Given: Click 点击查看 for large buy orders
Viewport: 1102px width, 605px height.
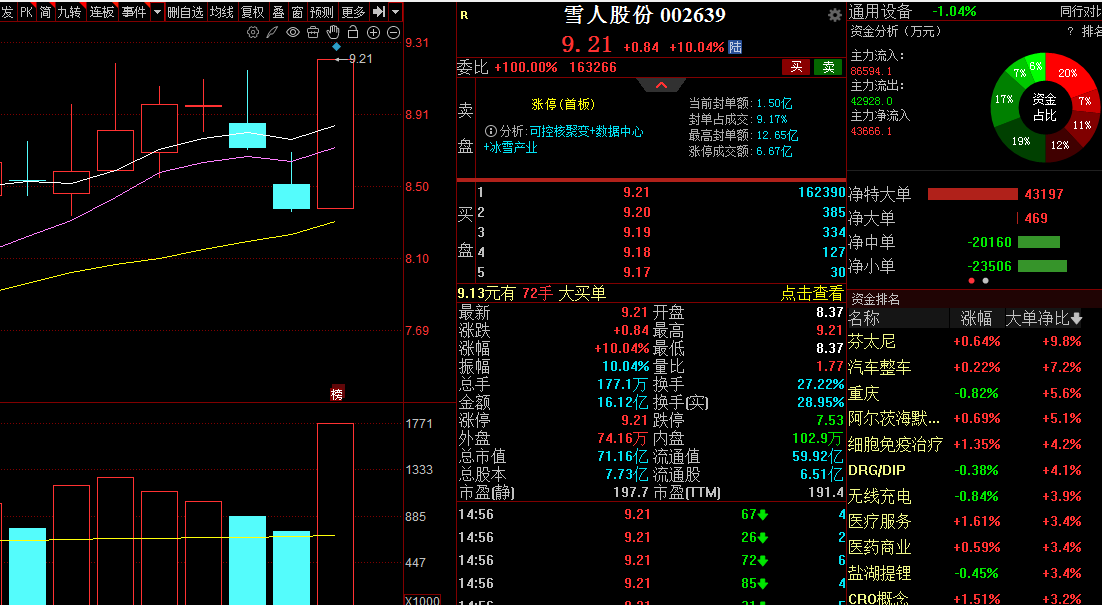Looking at the screenshot, I should click(812, 294).
